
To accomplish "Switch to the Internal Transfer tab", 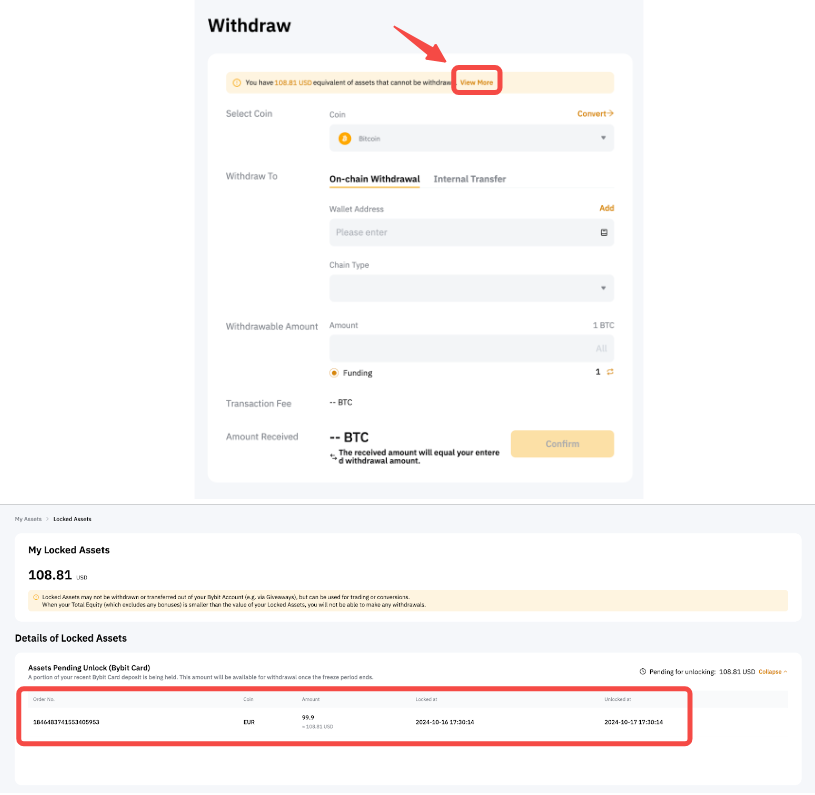I will pyautogui.click(x=469, y=179).
